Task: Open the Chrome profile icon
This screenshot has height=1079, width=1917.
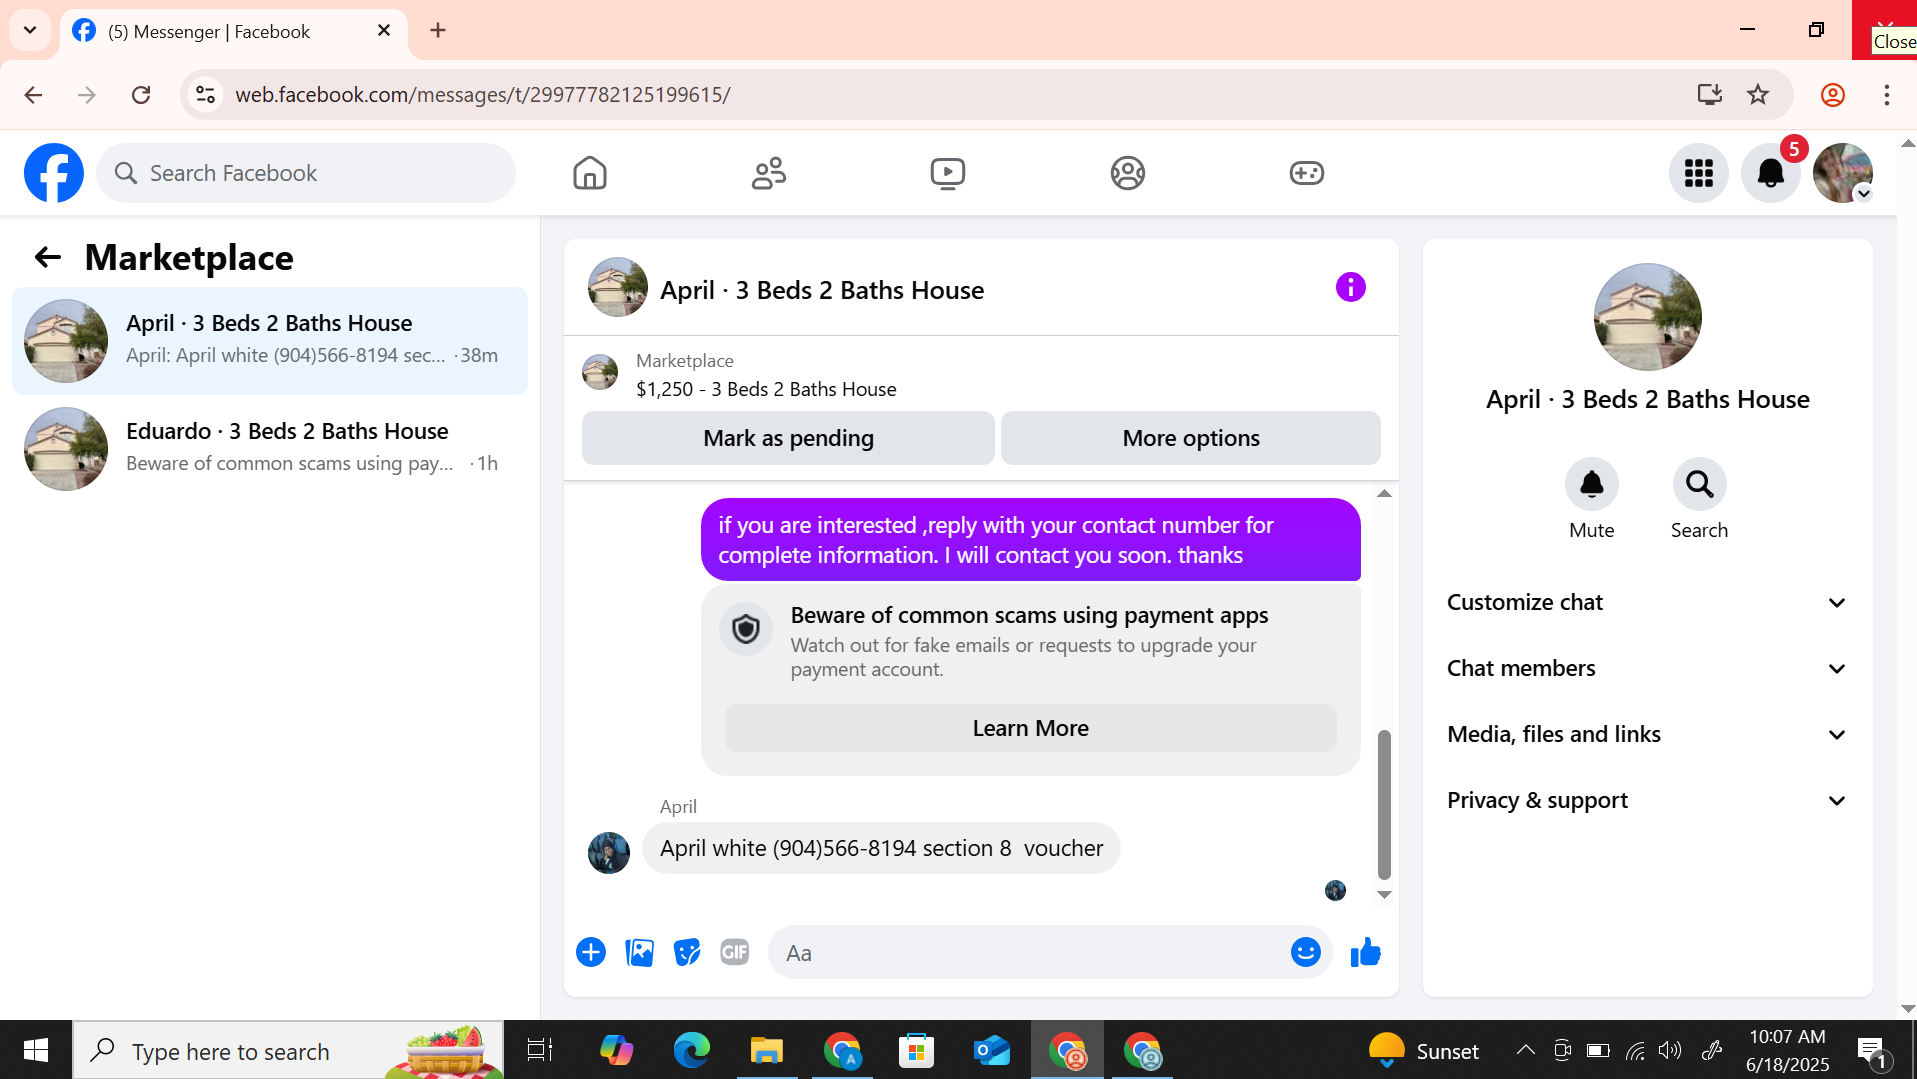Action: [x=1832, y=95]
